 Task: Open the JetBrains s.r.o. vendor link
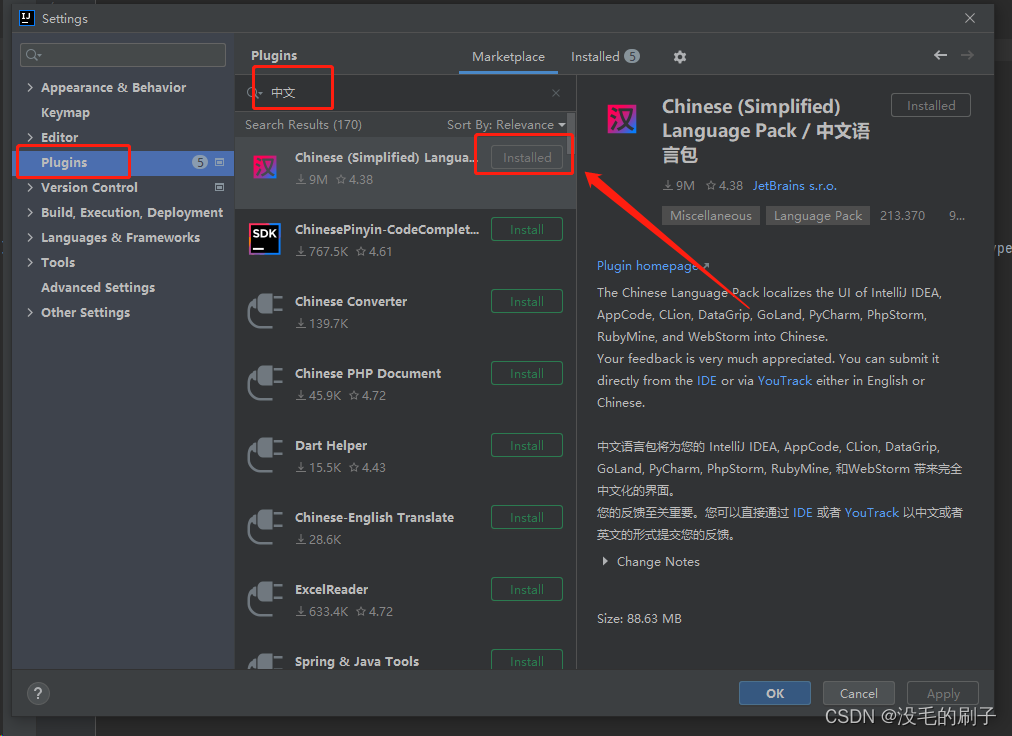794,186
